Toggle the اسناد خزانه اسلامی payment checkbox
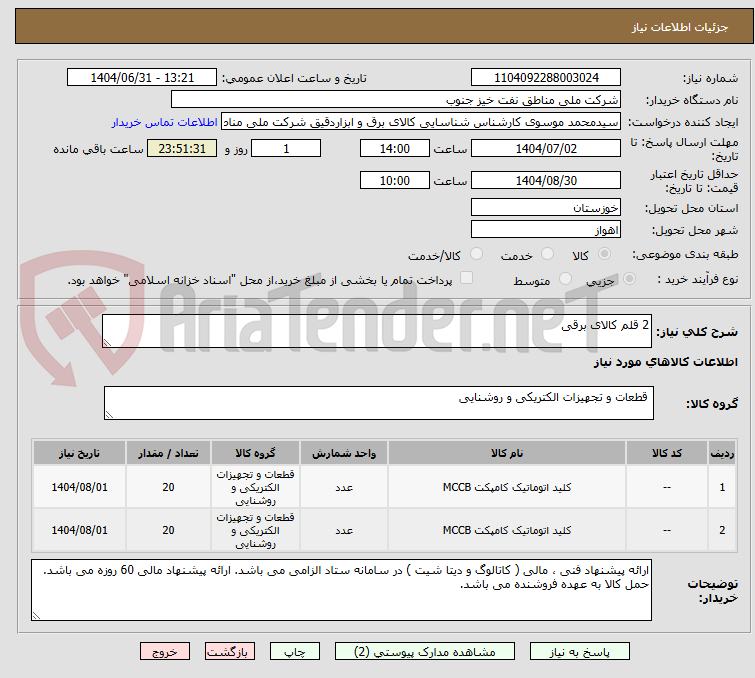The width and height of the screenshot is (755, 678). (x=466, y=278)
